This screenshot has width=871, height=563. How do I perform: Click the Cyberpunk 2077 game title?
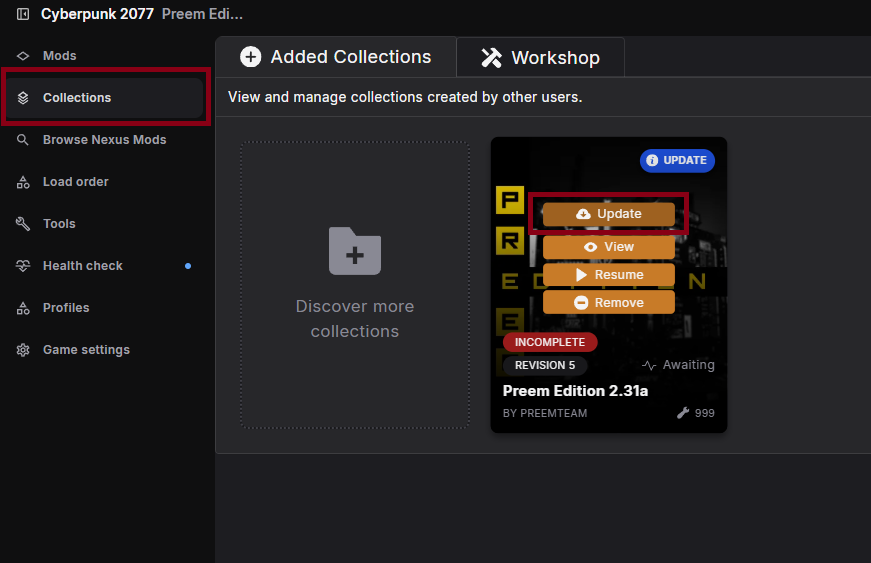click(x=97, y=14)
